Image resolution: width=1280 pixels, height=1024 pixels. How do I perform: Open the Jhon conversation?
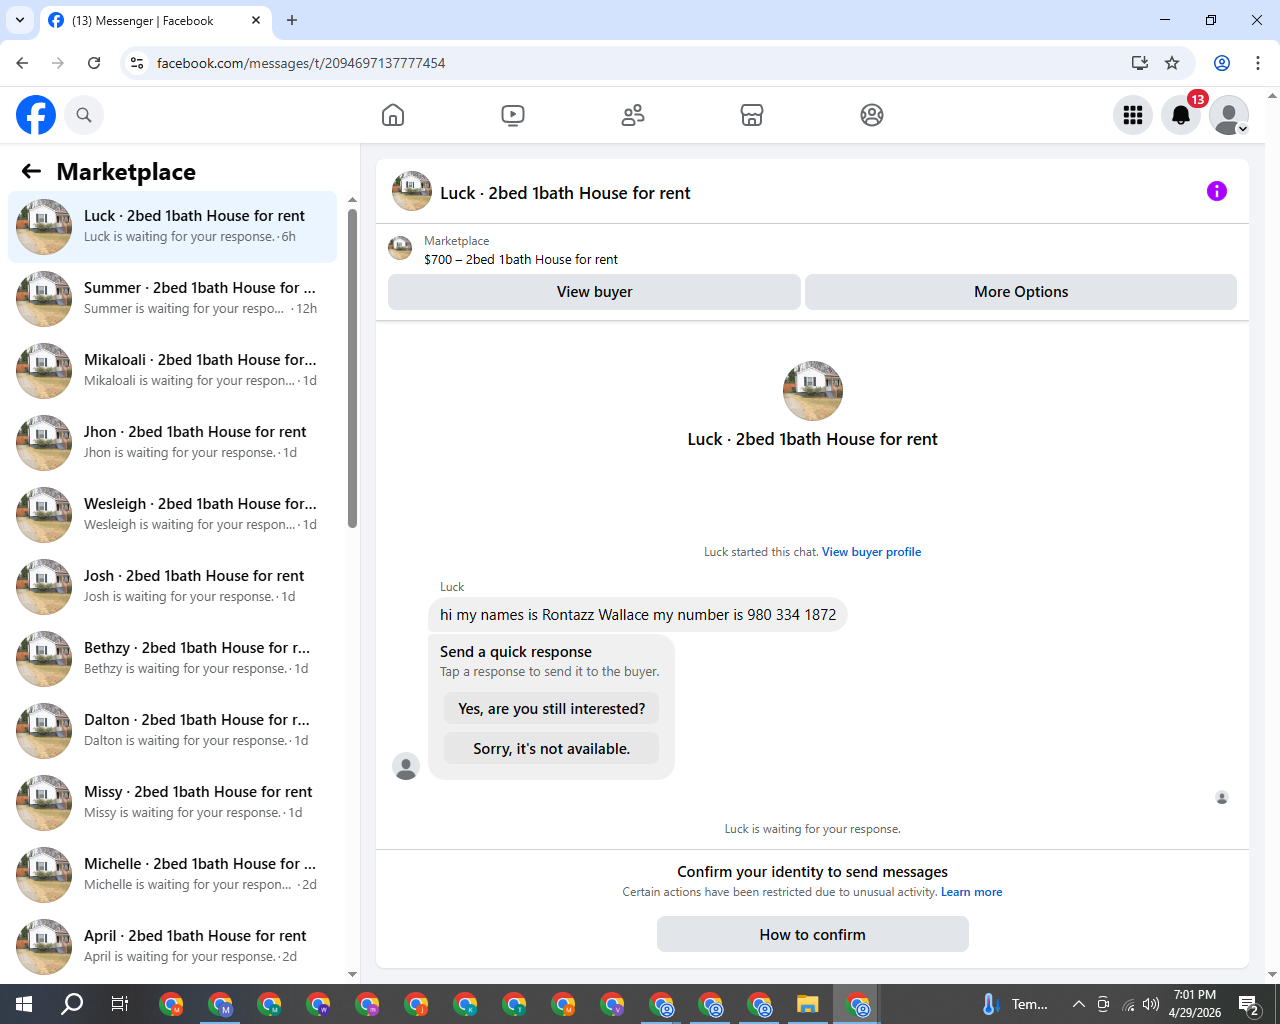(x=173, y=443)
